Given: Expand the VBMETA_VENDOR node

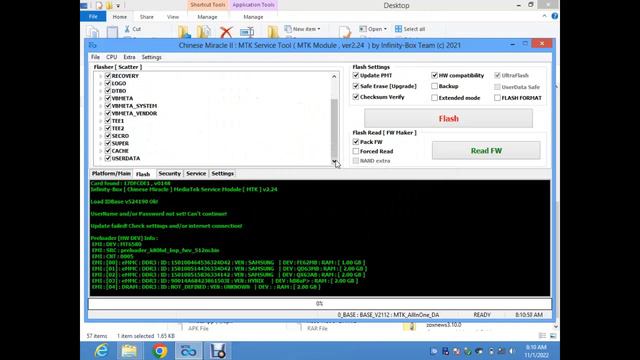Looking at the screenshot, I should 100,113.
